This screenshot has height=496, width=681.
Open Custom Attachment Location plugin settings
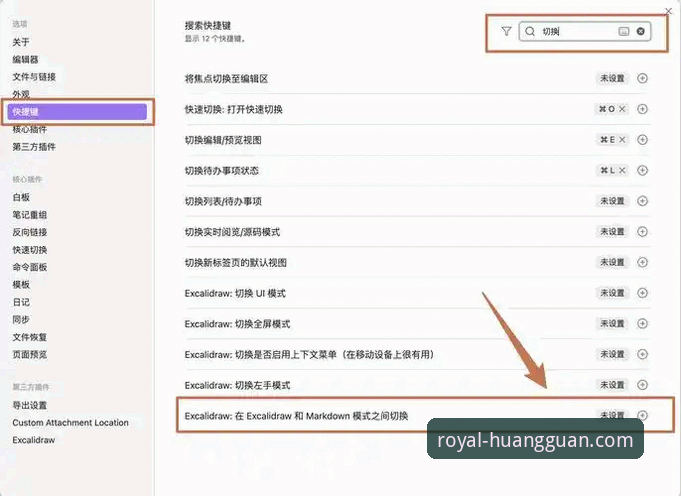point(70,423)
